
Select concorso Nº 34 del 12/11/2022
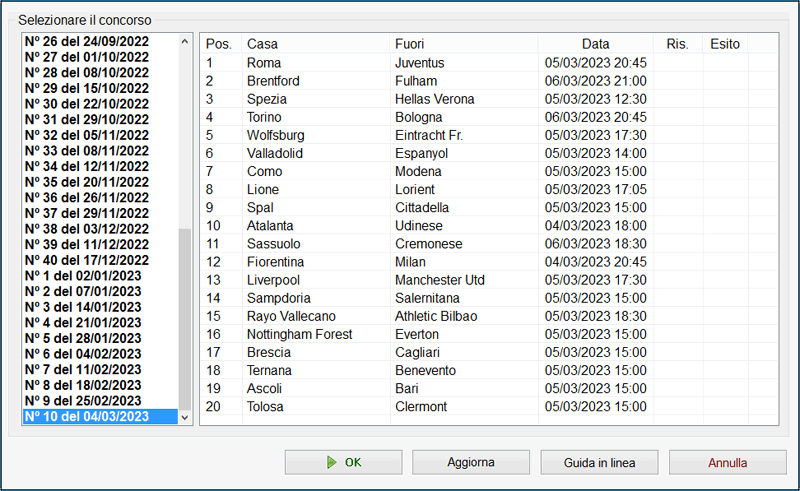101,166
